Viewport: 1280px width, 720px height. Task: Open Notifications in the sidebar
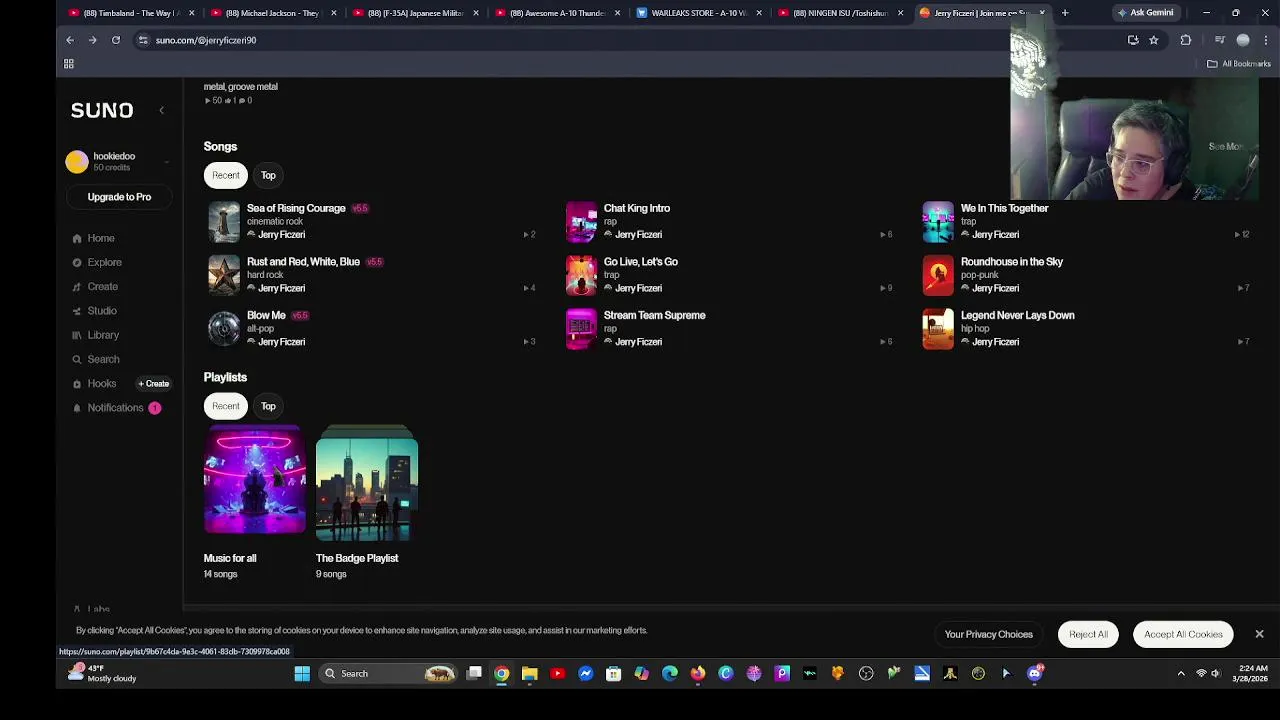pyautogui.click(x=115, y=408)
